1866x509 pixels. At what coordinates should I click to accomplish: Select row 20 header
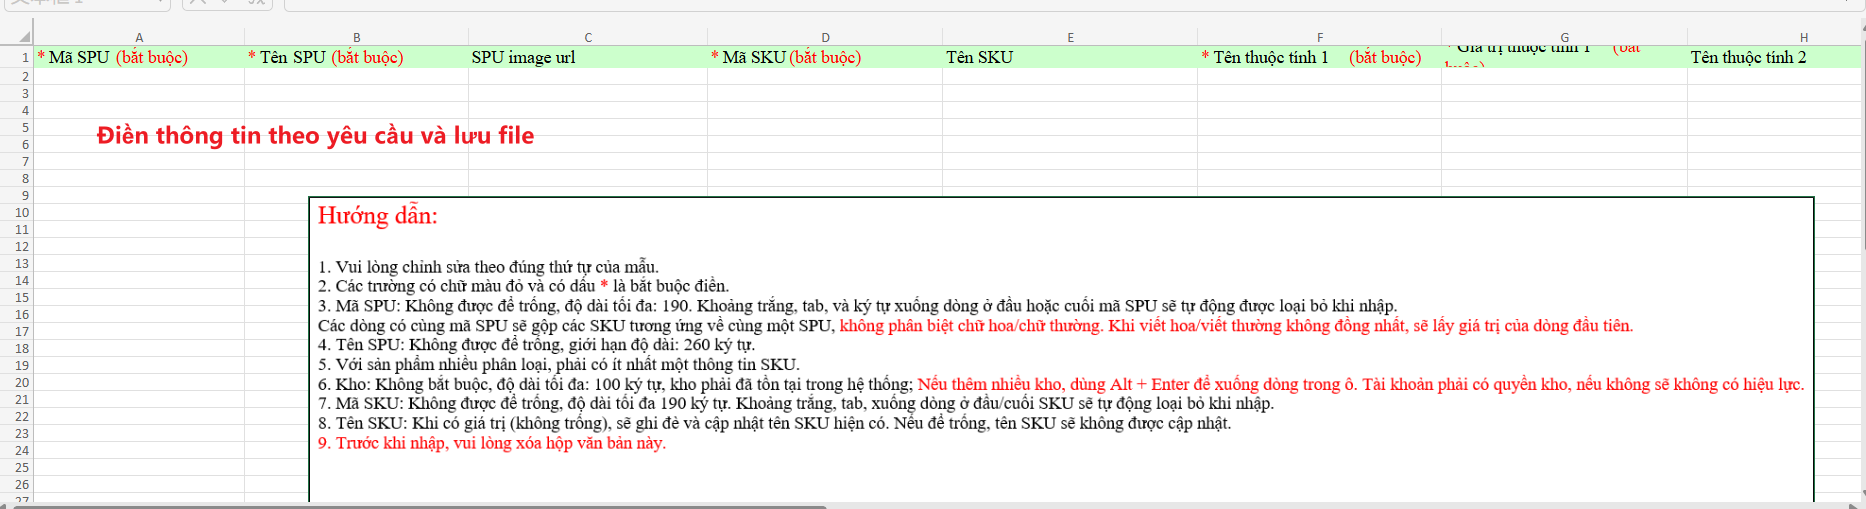click(22, 383)
